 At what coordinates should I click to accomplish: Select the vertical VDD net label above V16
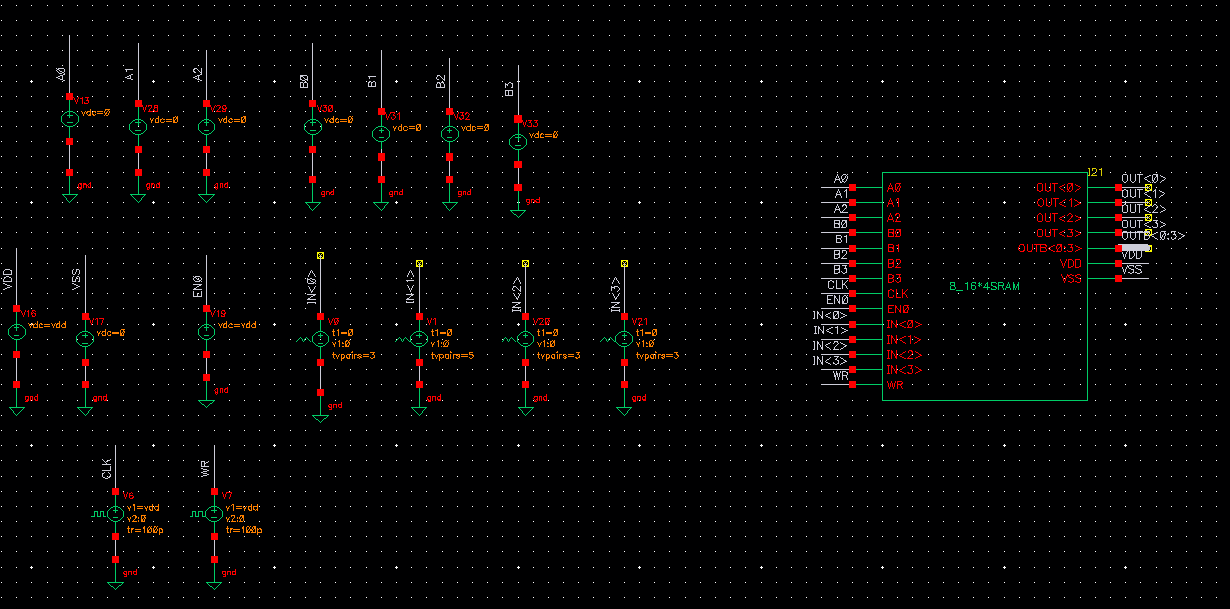(8, 281)
